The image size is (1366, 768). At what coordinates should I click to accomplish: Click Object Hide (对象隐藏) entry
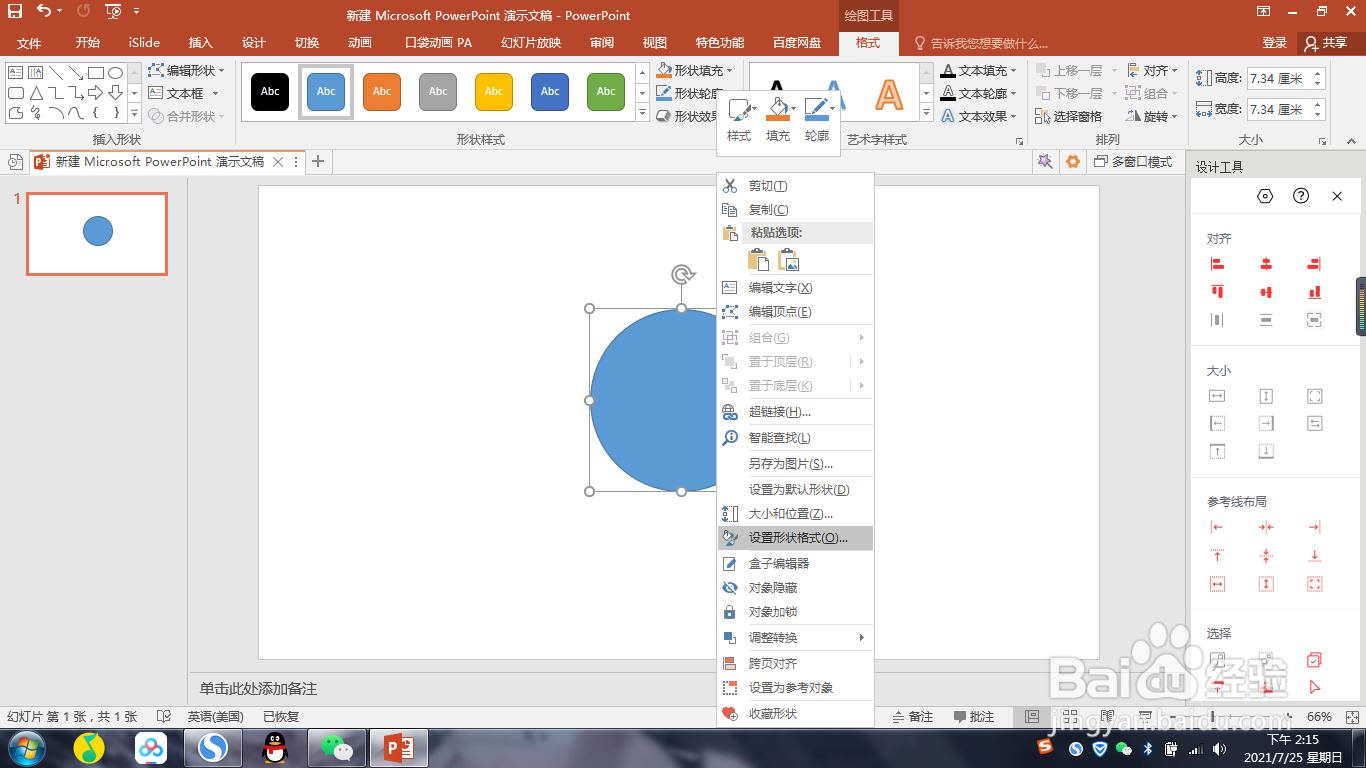click(x=796, y=588)
